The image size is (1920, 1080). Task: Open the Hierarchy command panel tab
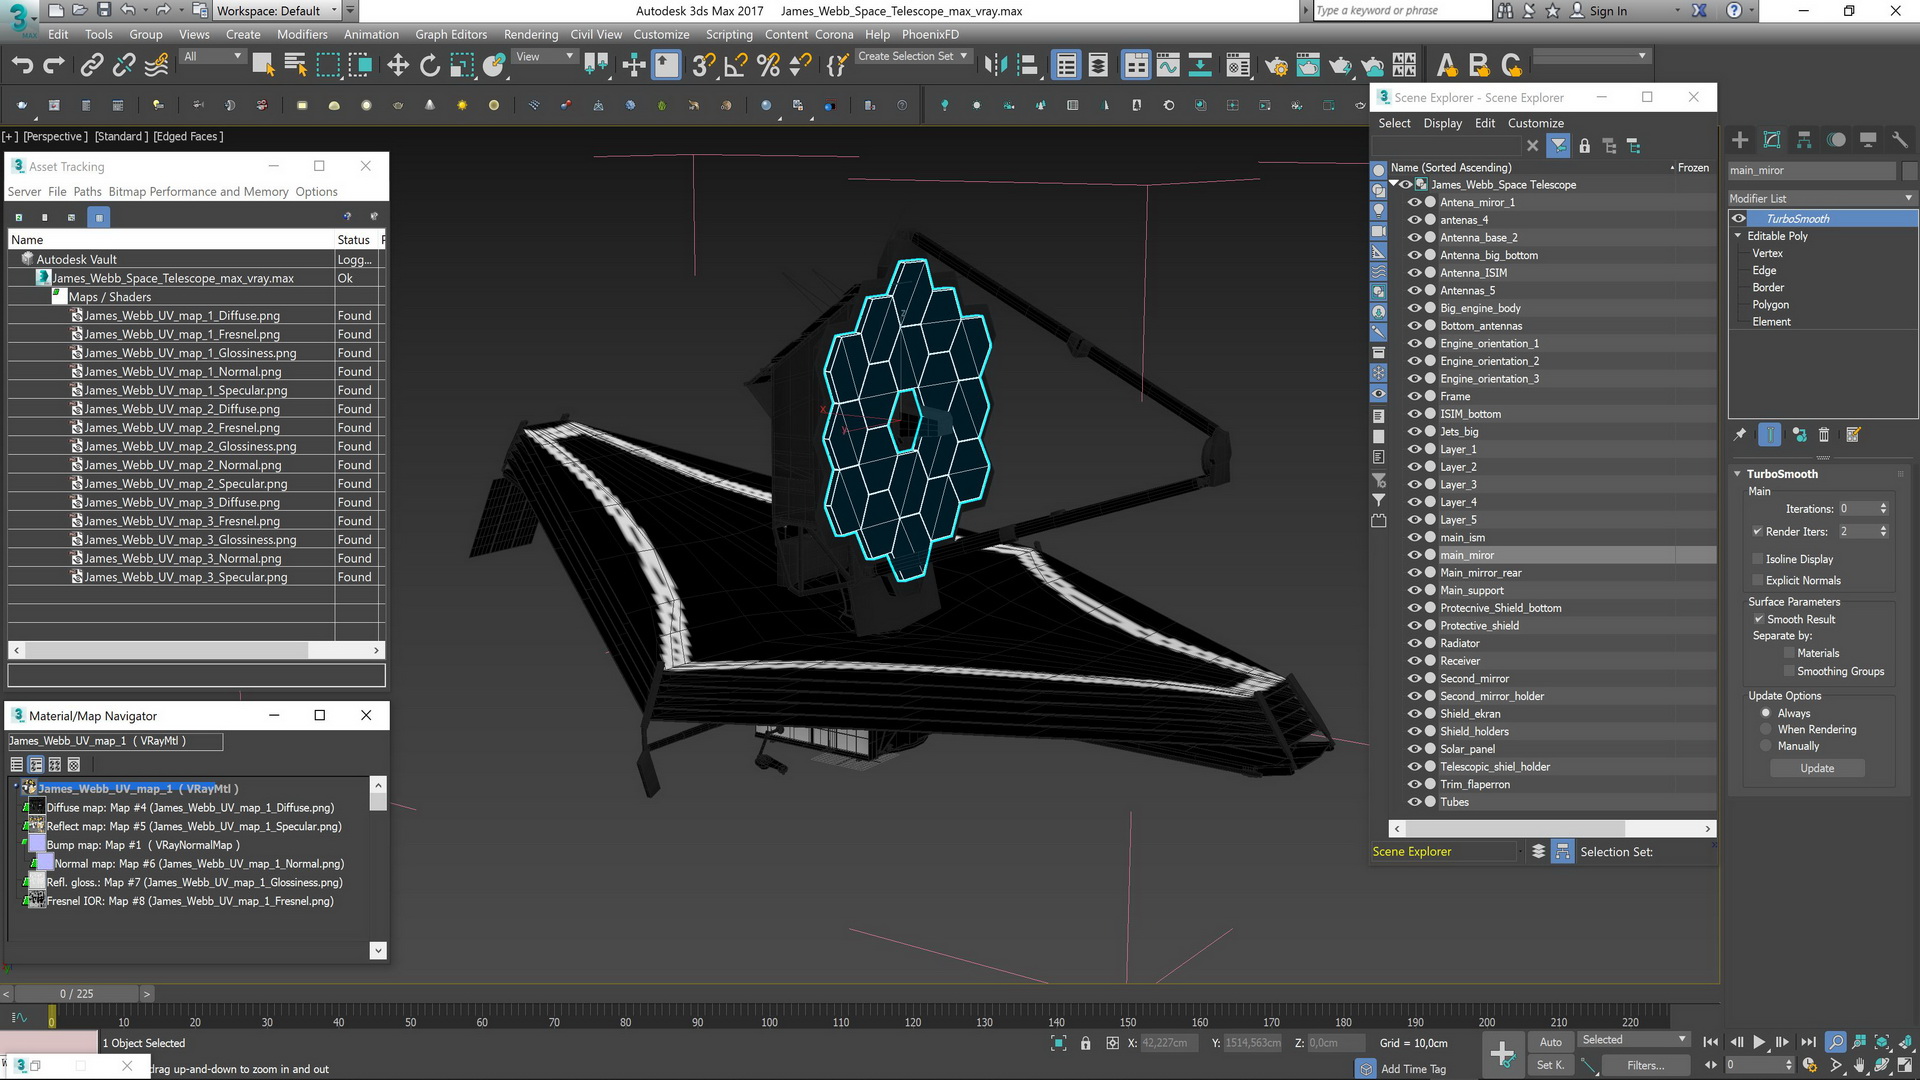[1804, 140]
